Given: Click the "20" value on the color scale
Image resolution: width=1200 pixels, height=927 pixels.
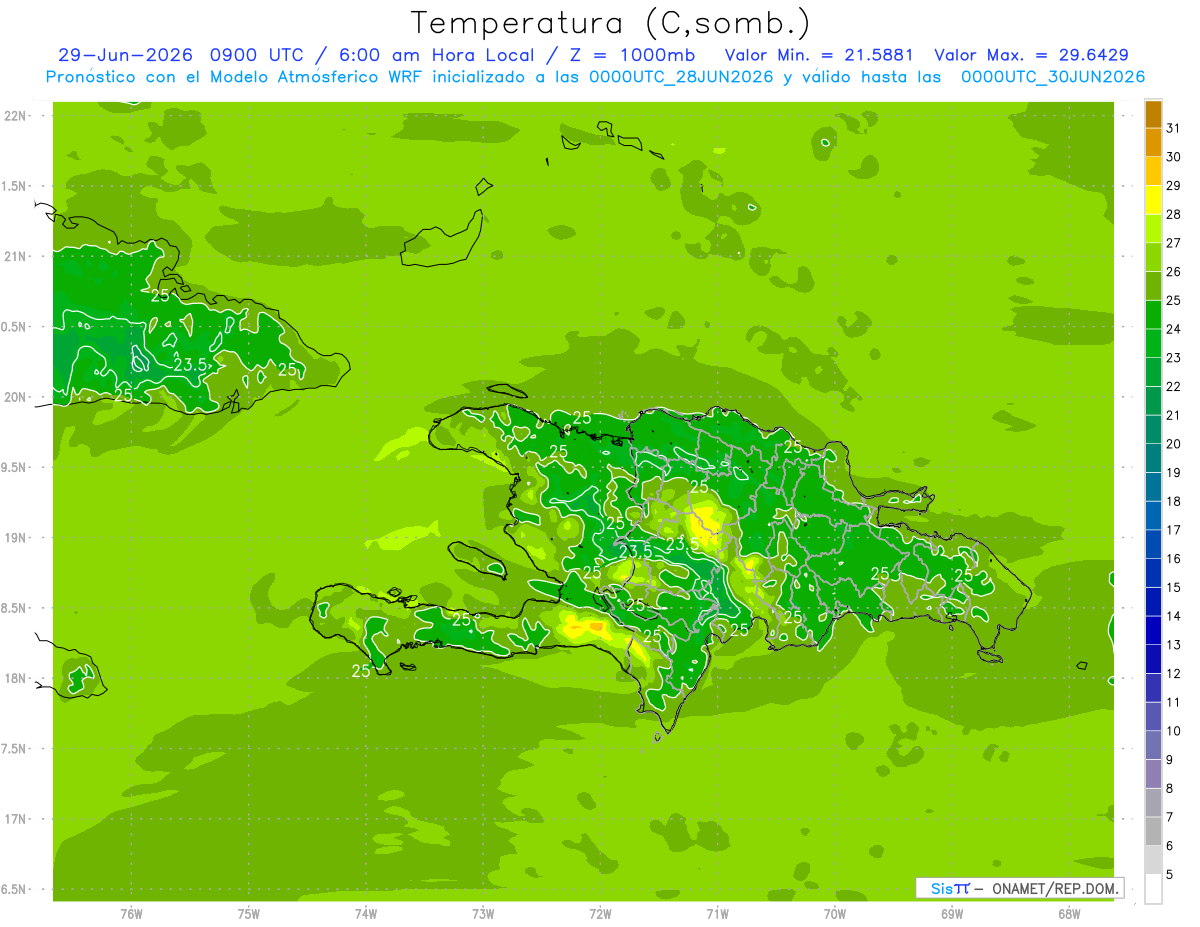Looking at the screenshot, I should [1174, 444].
